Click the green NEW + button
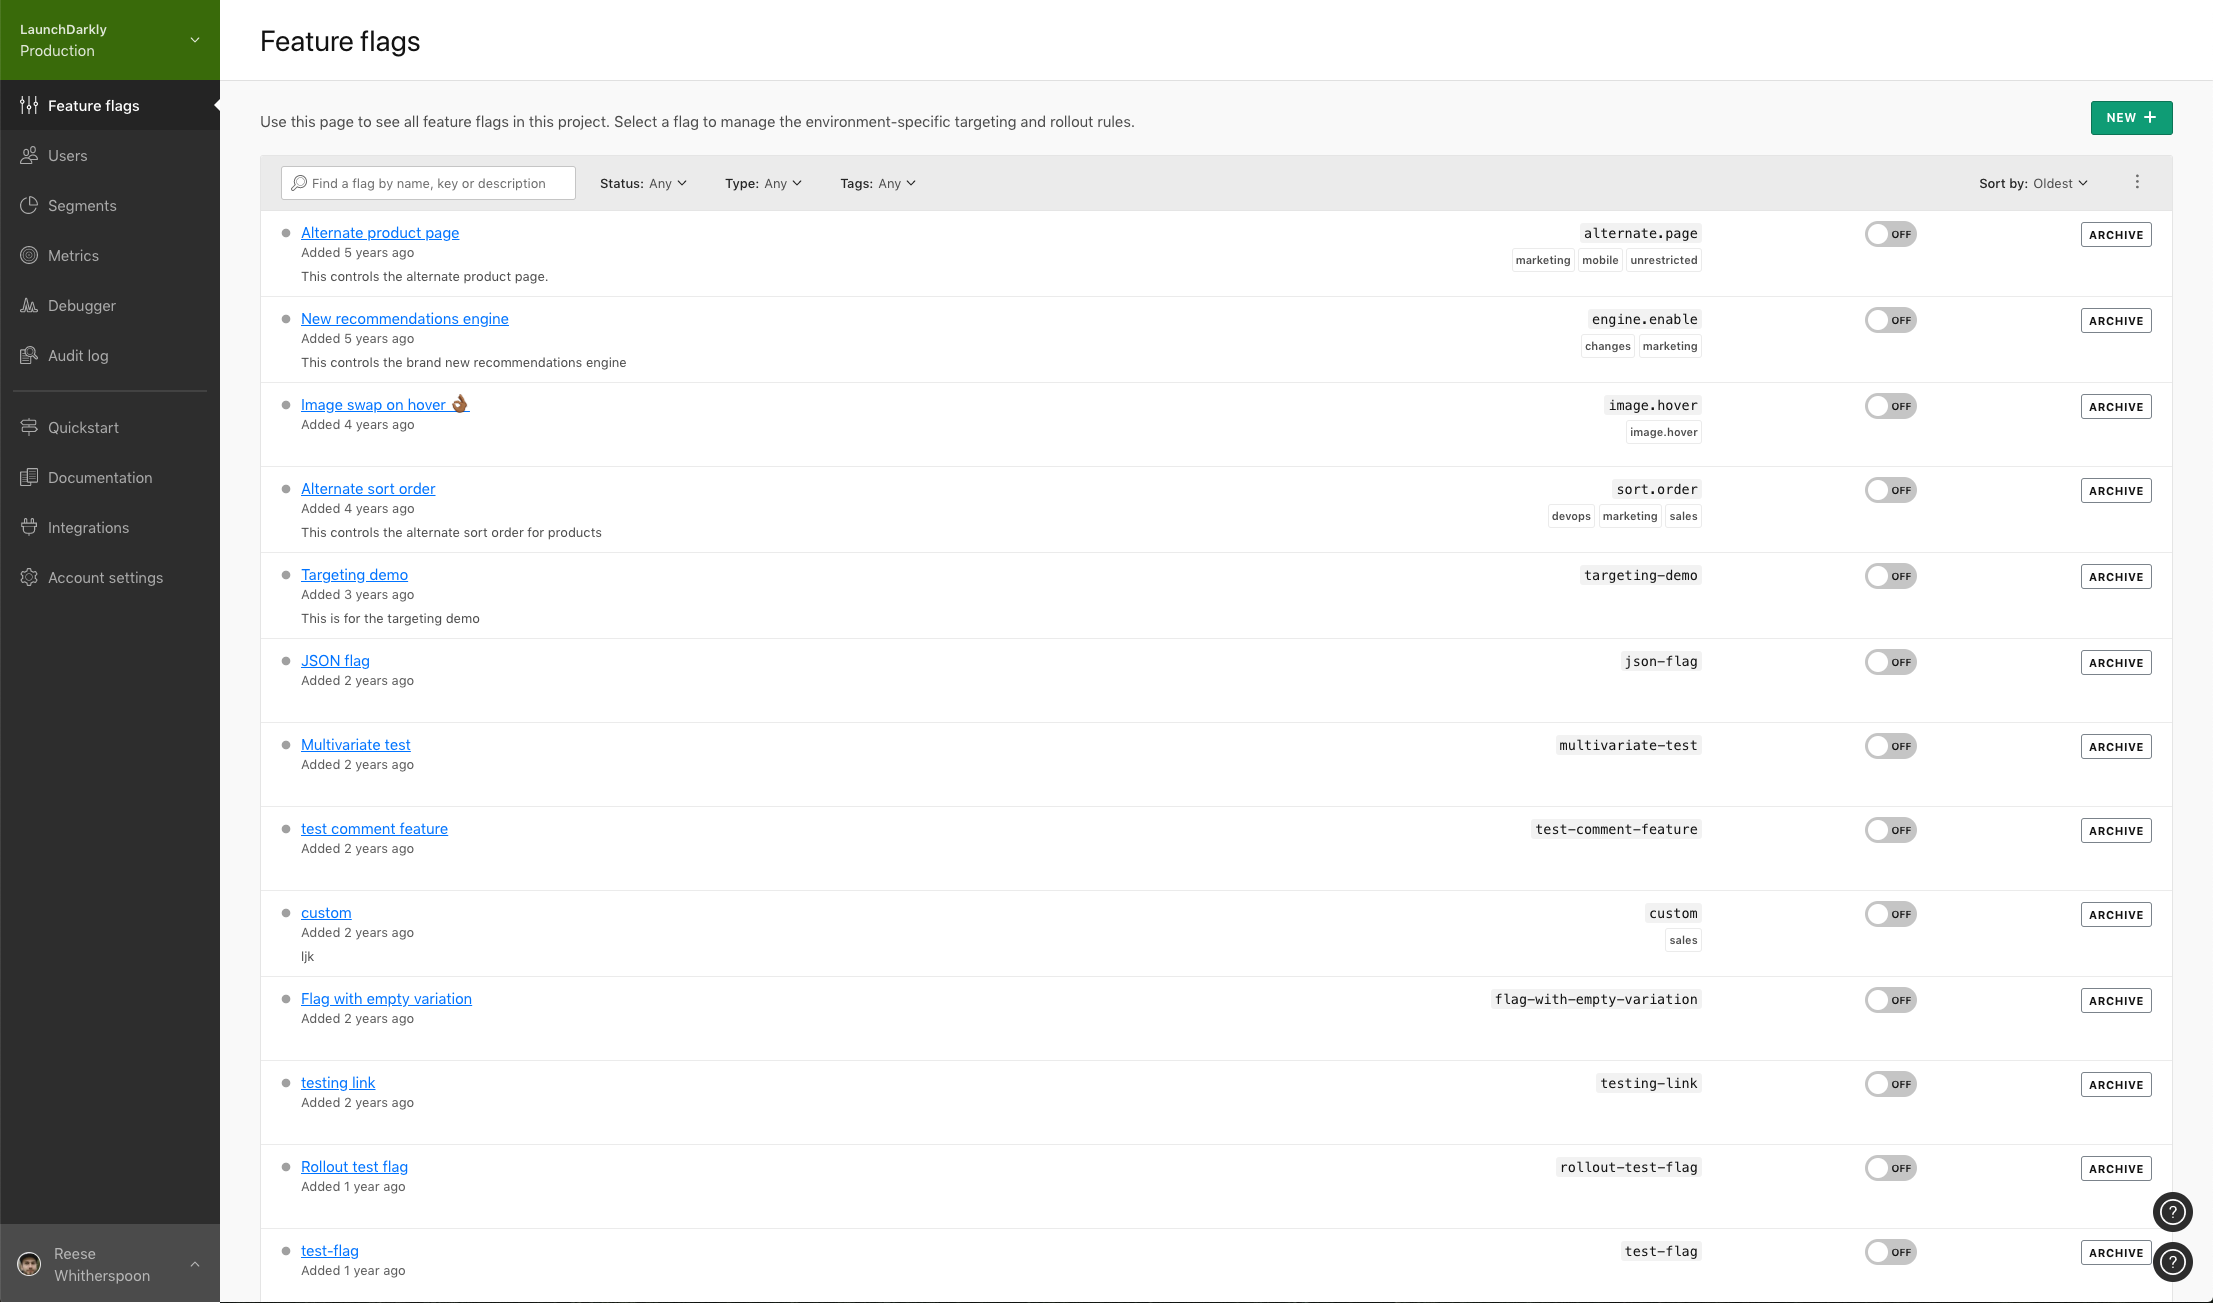Image resolution: width=2213 pixels, height=1303 pixels. point(2131,117)
